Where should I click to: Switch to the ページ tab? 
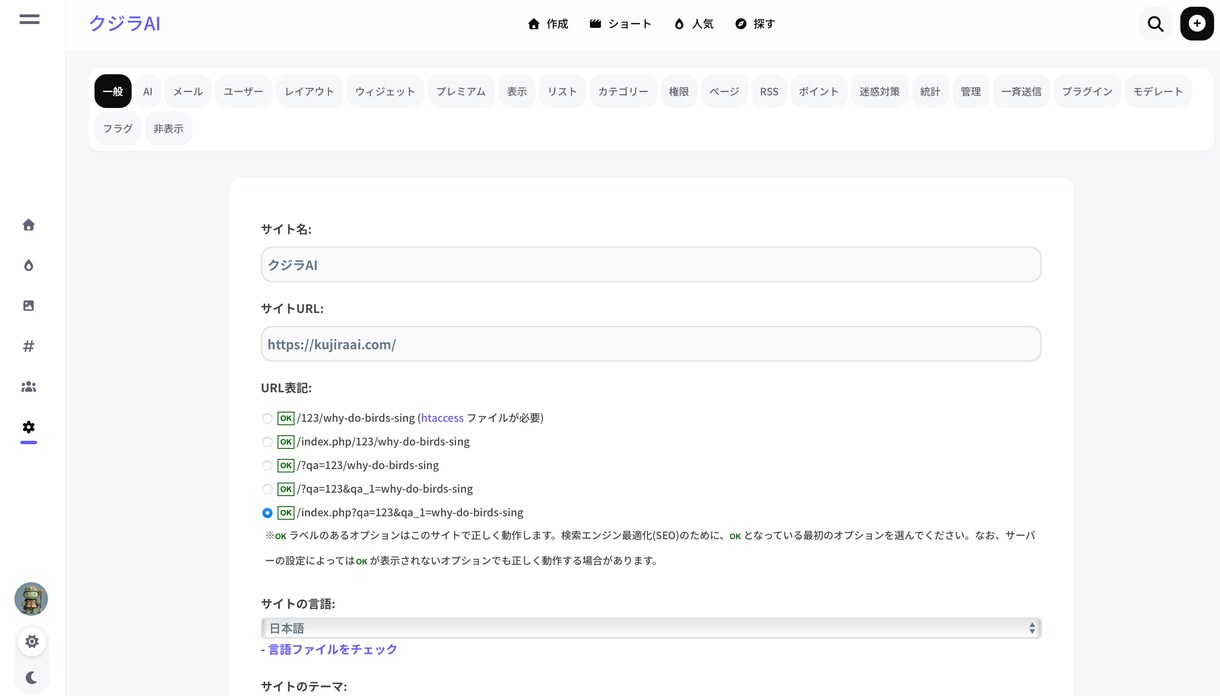point(724,91)
